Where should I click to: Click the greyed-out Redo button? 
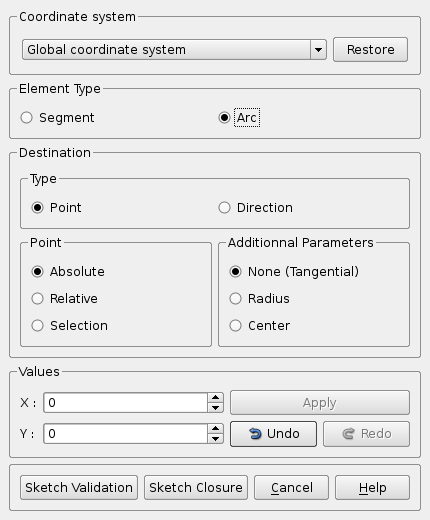click(366, 434)
